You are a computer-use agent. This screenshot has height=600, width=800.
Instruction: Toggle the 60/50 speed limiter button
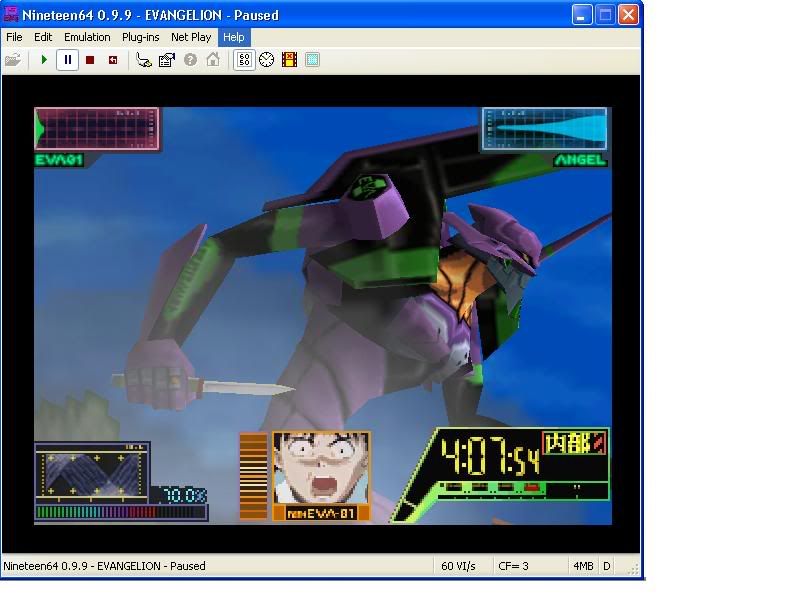[x=244, y=60]
